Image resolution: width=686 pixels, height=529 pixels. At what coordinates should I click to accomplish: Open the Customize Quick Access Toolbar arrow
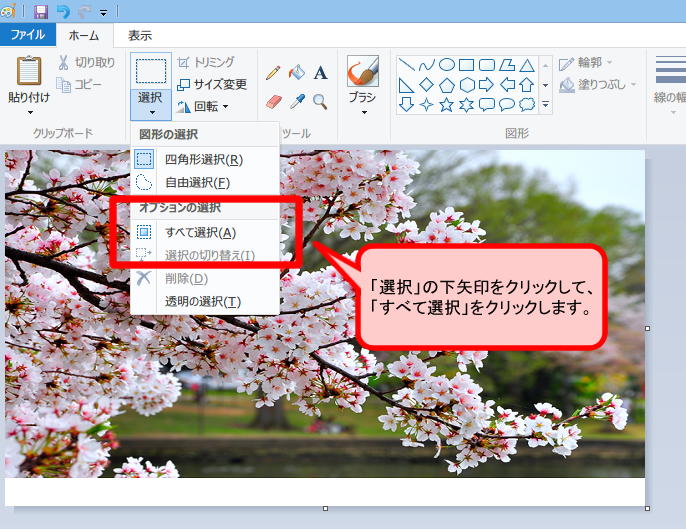pos(104,13)
